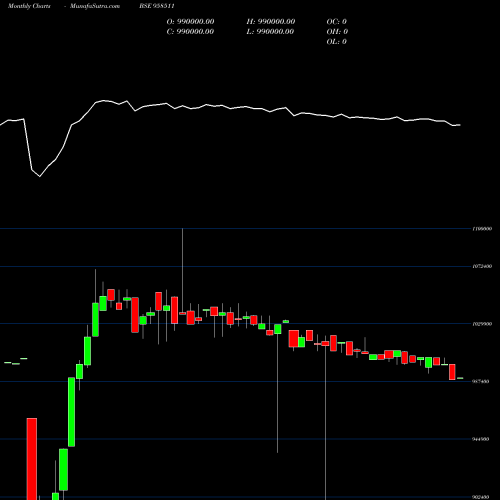The height and width of the screenshot is (500, 500).
Task: Click the 'MunafaSutra.com' label
Action: 95,6
